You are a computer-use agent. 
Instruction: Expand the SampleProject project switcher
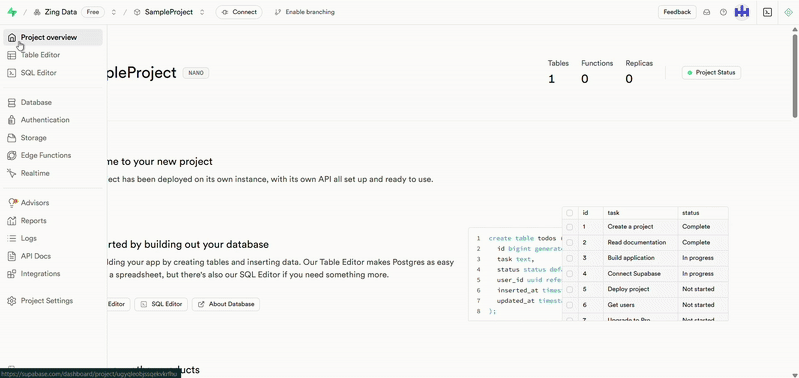click(202, 12)
